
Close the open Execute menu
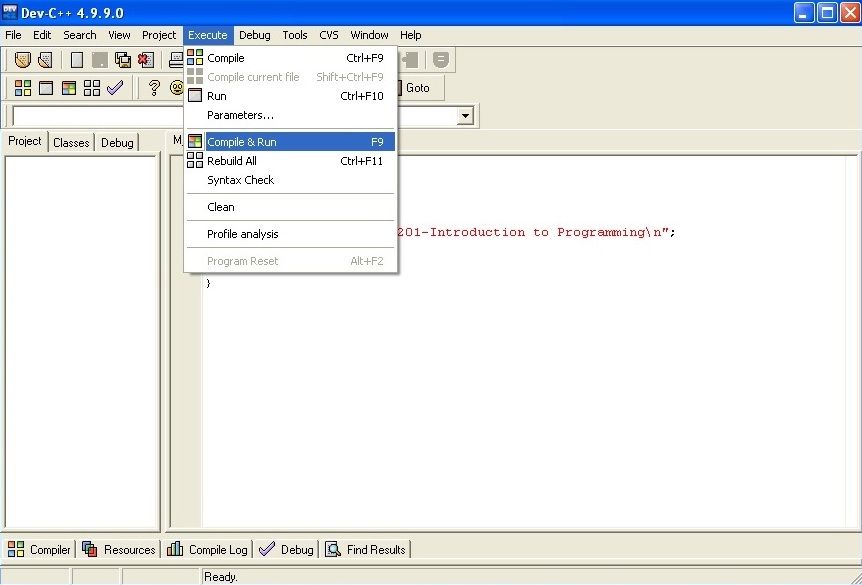point(208,35)
